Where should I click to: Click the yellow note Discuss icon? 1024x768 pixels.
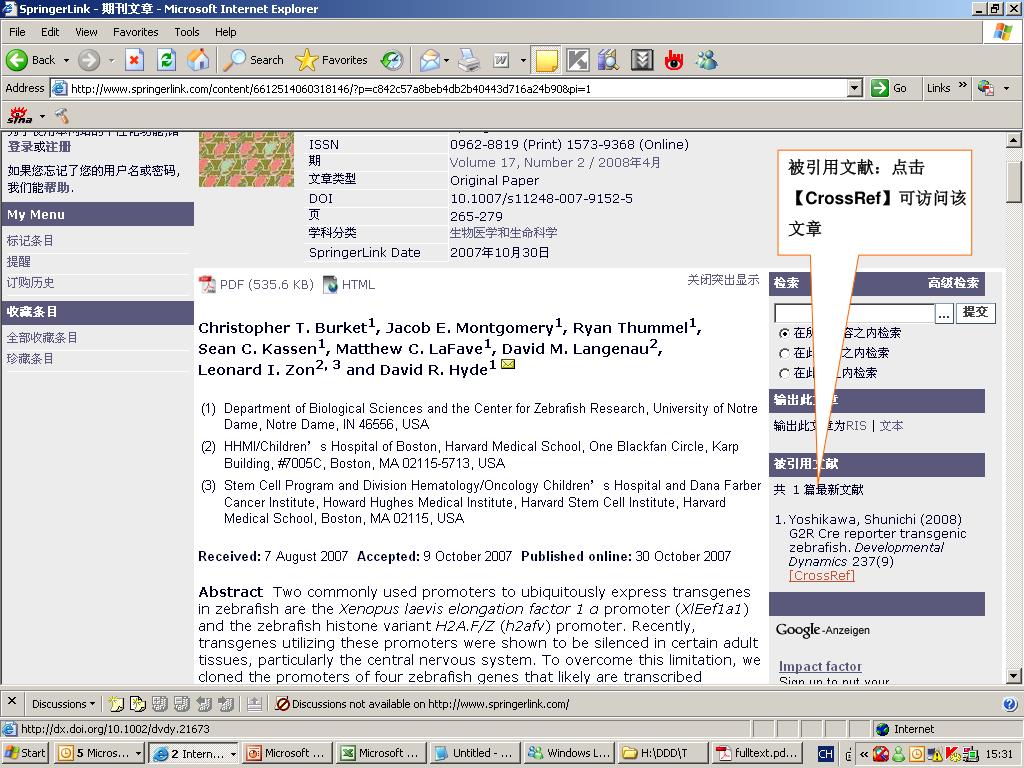tap(546, 60)
